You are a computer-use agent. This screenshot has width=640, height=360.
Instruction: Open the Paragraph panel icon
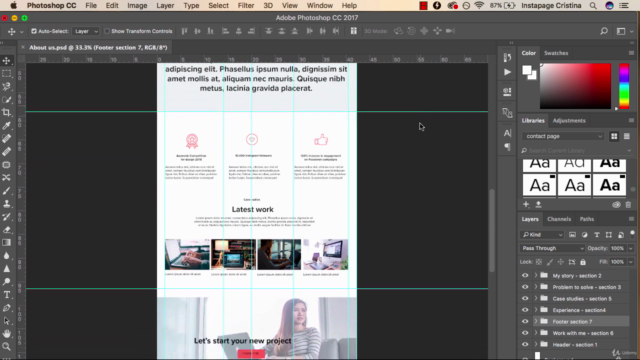tap(507, 147)
